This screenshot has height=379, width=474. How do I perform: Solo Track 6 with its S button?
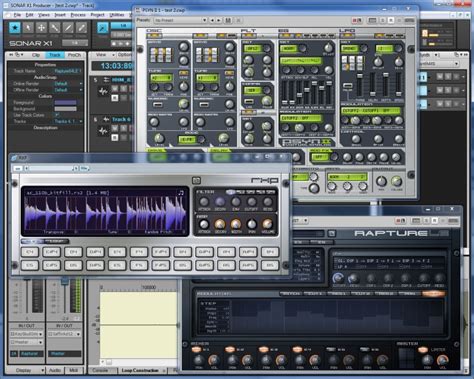tap(123, 128)
